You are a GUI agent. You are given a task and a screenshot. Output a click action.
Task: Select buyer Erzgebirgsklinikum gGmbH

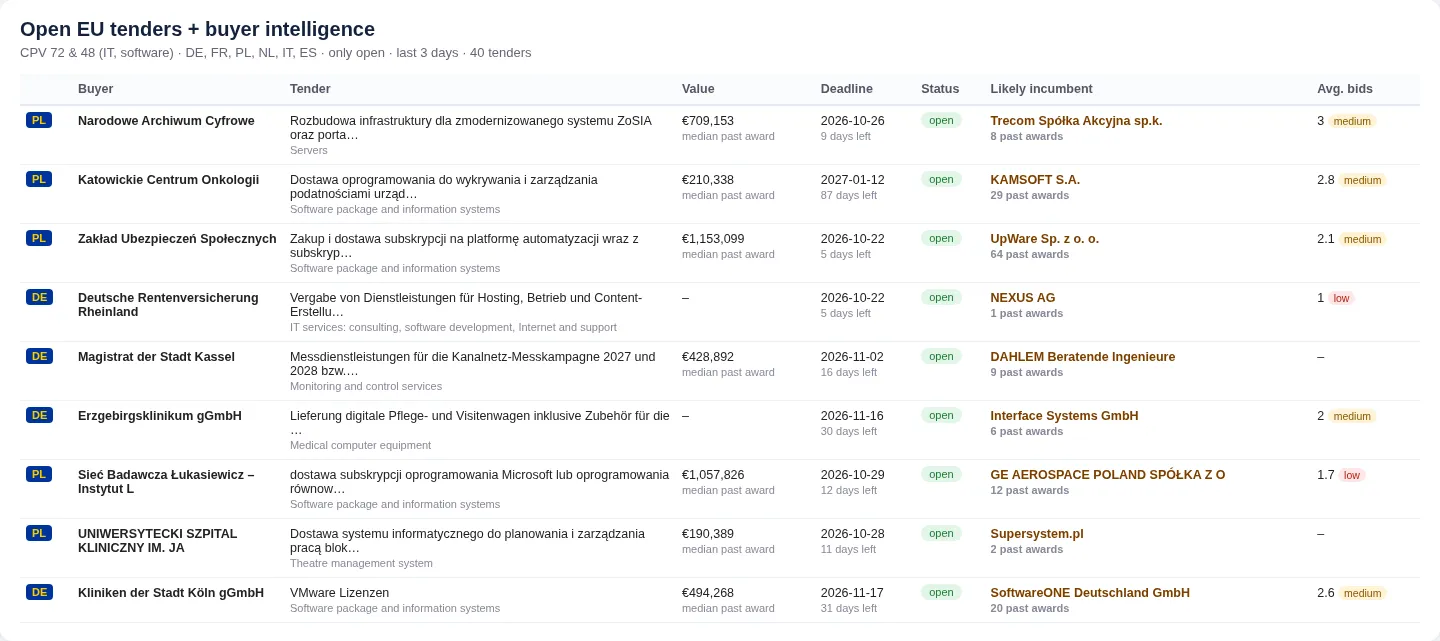click(x=160, y=416)
